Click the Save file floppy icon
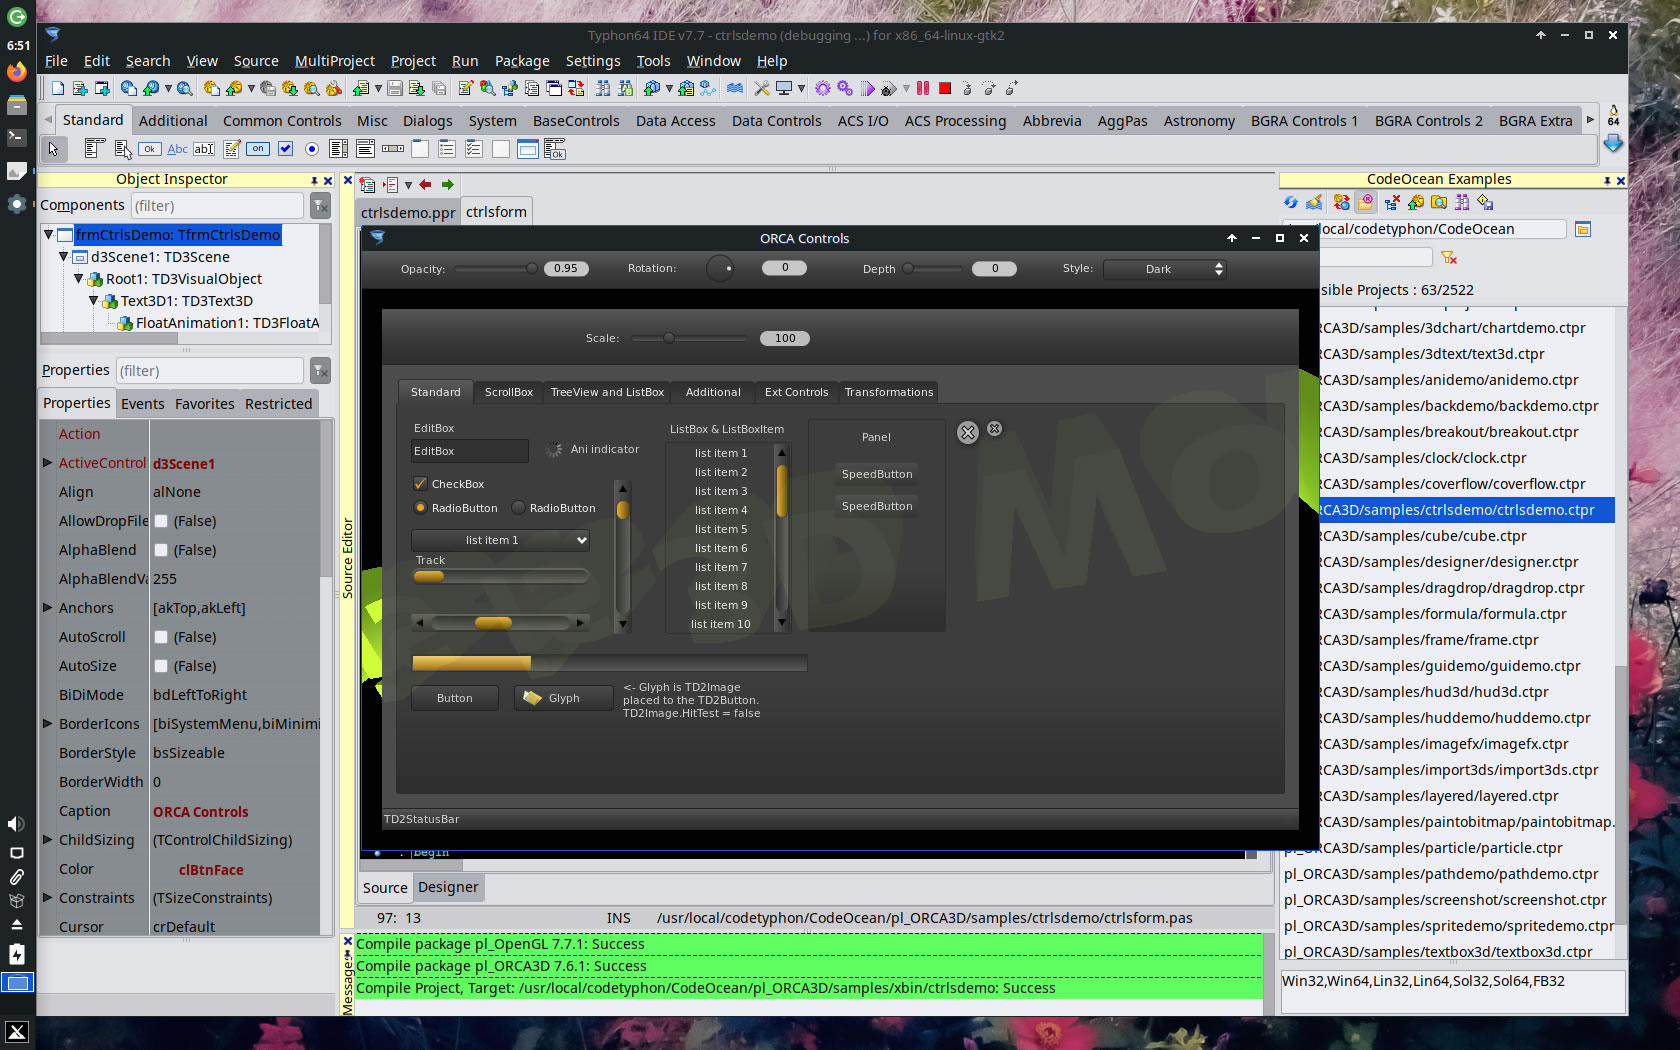The width and height of the screenshot is (1680, 1050). 395,89
